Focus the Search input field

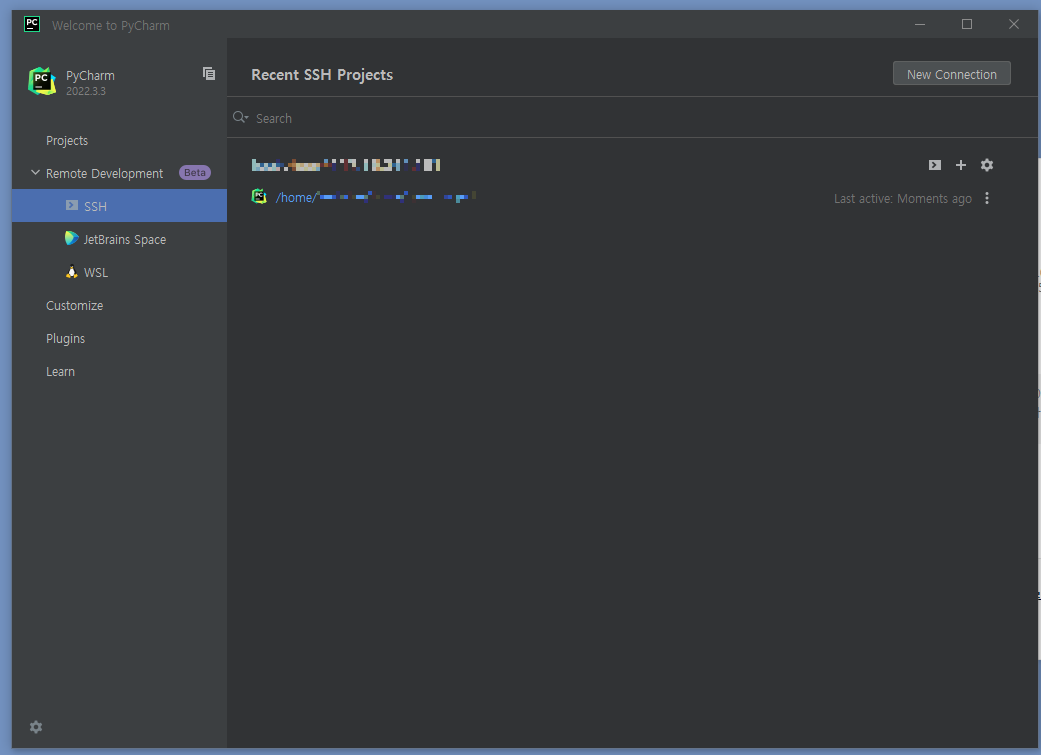point(631,118)
